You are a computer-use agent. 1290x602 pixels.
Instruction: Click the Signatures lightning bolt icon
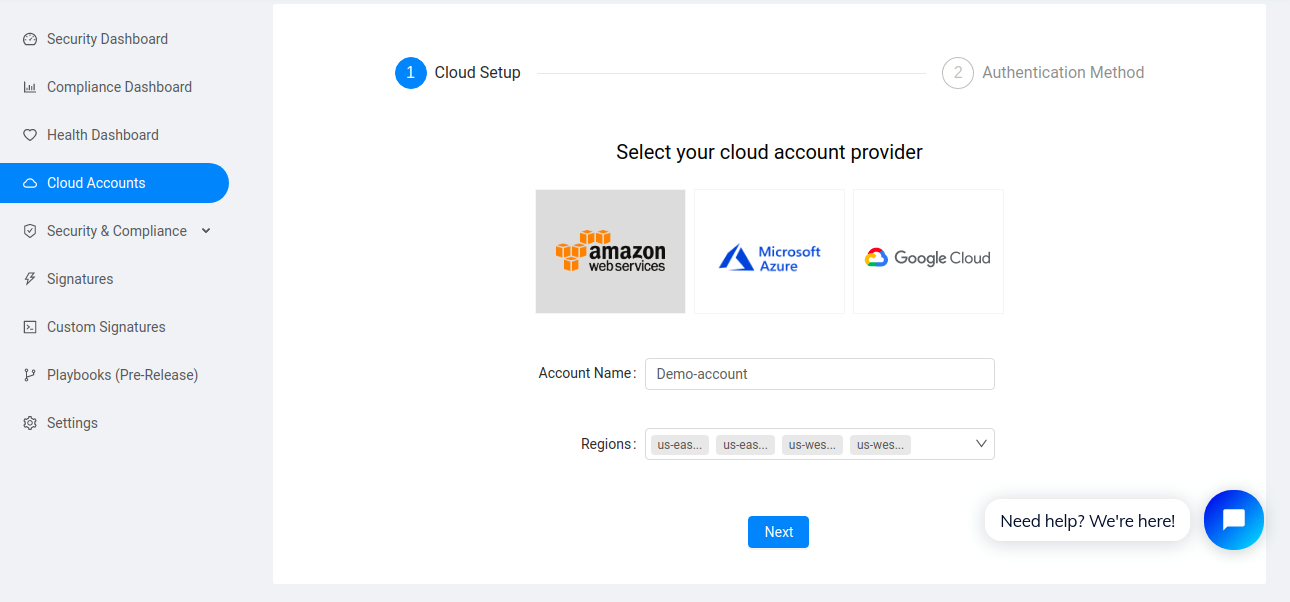click(30, 279)
